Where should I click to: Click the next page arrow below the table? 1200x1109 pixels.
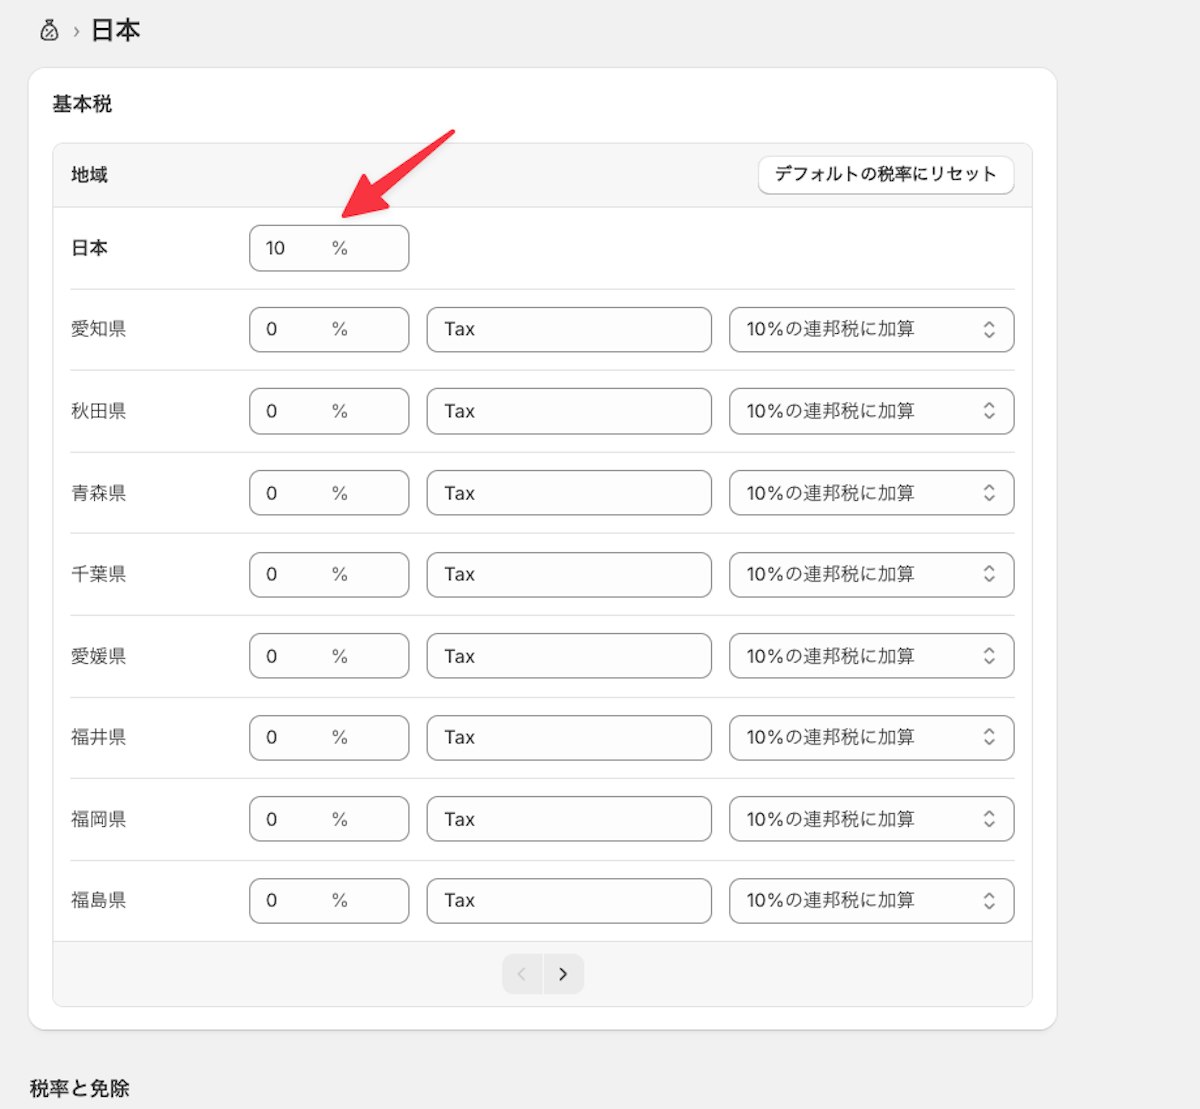(x=563, y=973)
